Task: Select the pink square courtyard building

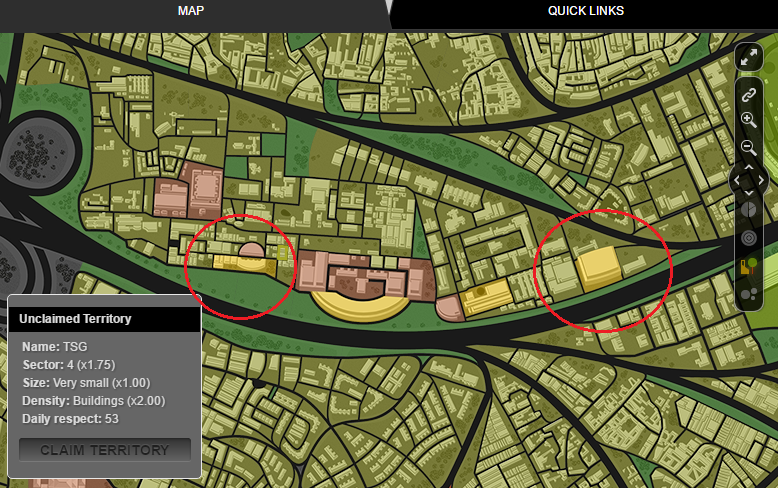Action: (203, 190)
